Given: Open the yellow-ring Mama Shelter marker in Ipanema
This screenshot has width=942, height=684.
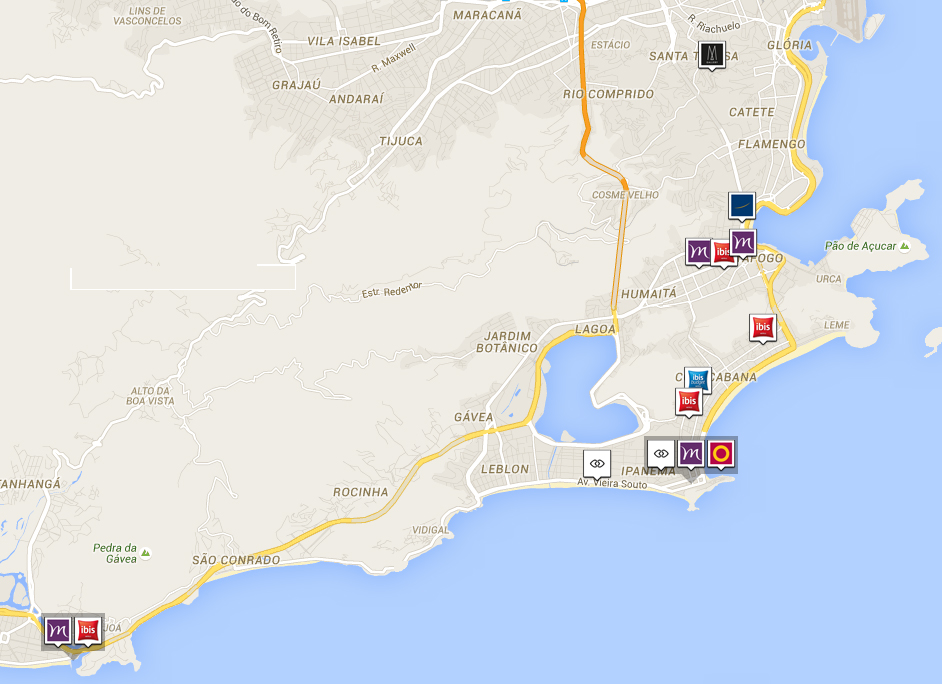Looking at the screenshot, I should pos(720,454).
